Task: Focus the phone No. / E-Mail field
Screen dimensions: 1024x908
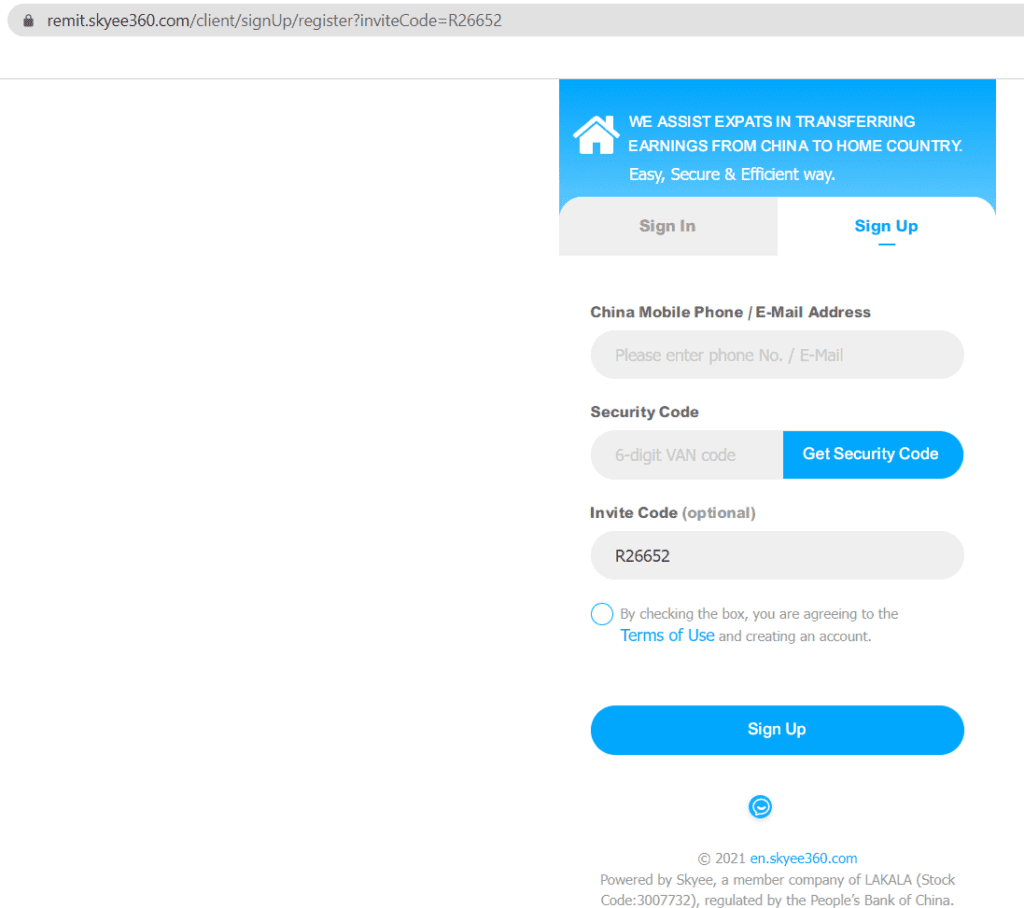Action: pos(777,355)
